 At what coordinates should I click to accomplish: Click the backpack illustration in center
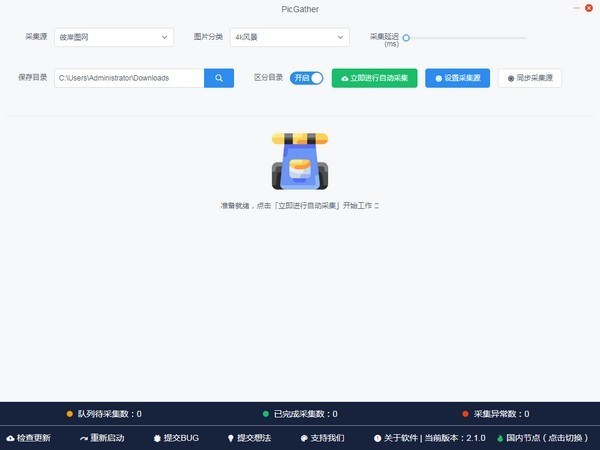tap(300, 161)
